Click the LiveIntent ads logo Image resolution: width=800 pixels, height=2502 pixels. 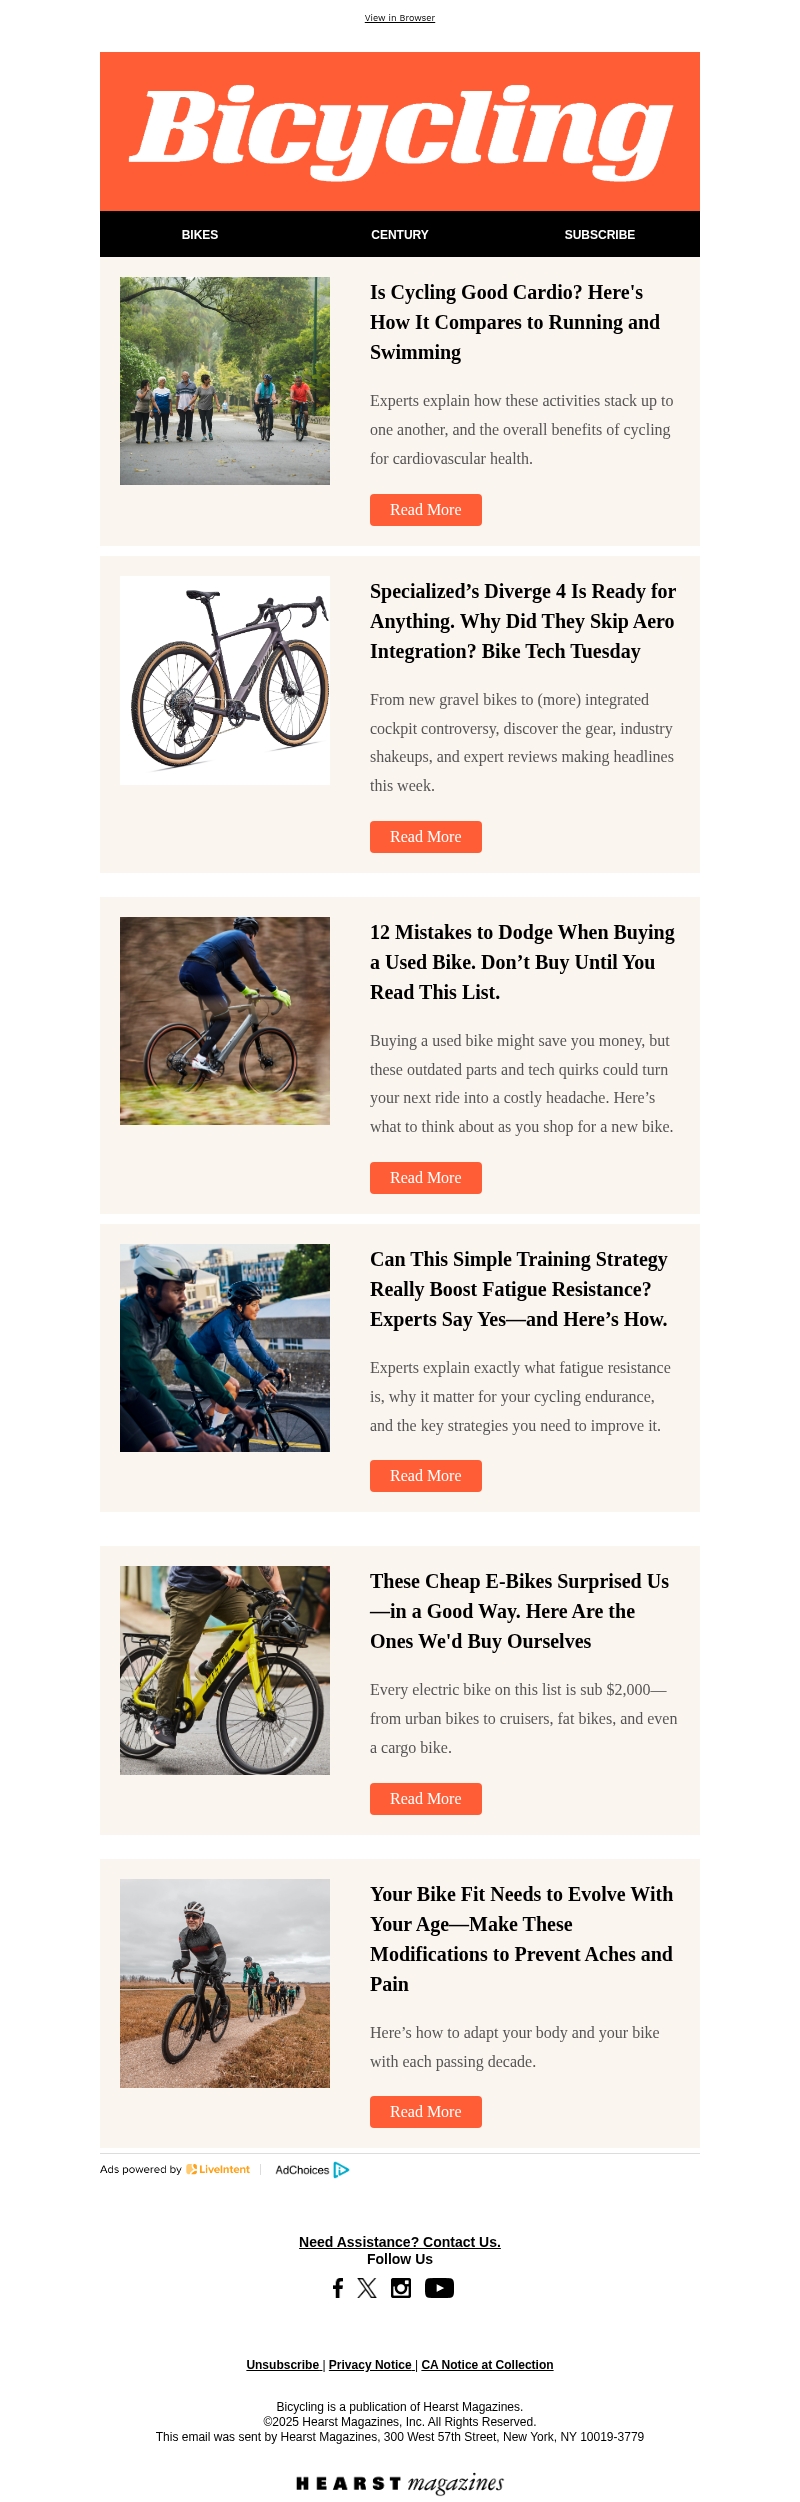[218, 2169]
